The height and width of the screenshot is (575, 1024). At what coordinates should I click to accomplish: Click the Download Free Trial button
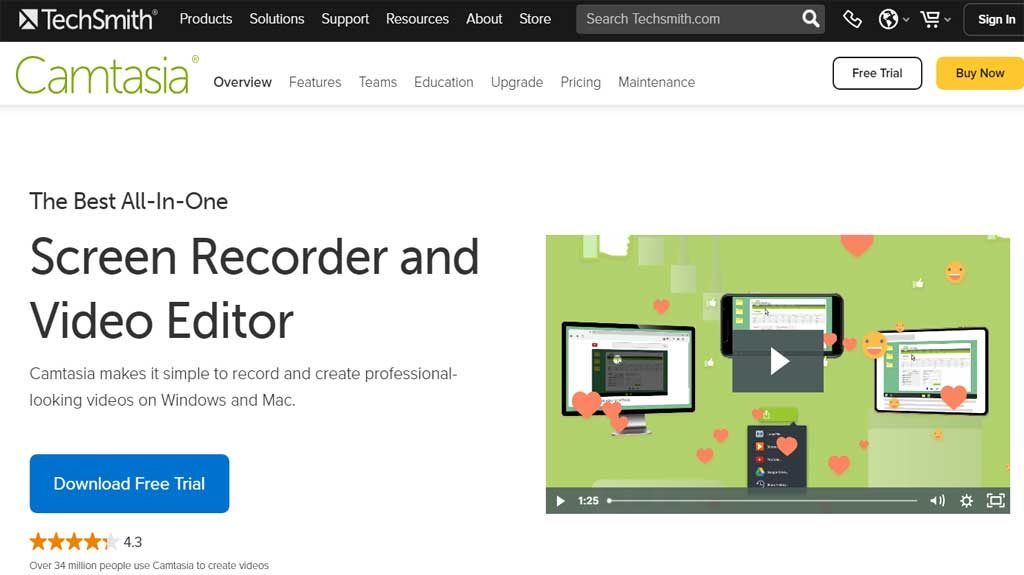pos(129,484)
